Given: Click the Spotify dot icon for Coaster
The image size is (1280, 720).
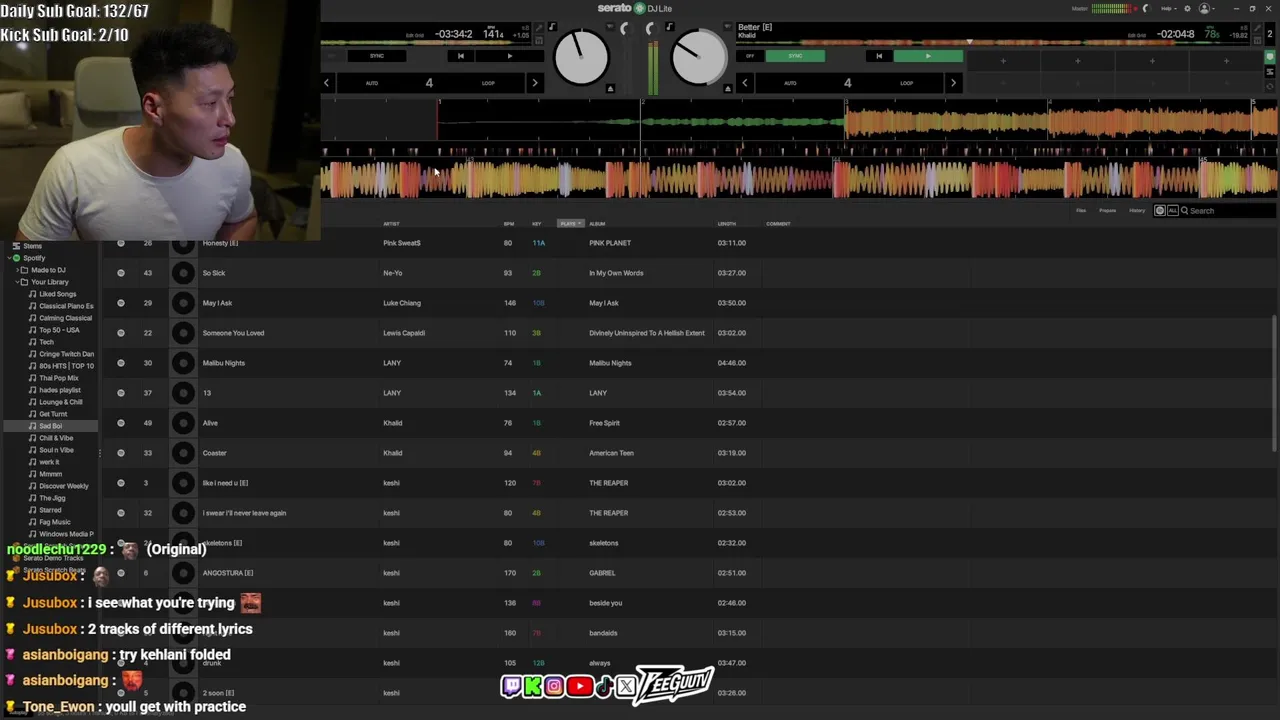Looking at the screenshot, I should 121,453.
